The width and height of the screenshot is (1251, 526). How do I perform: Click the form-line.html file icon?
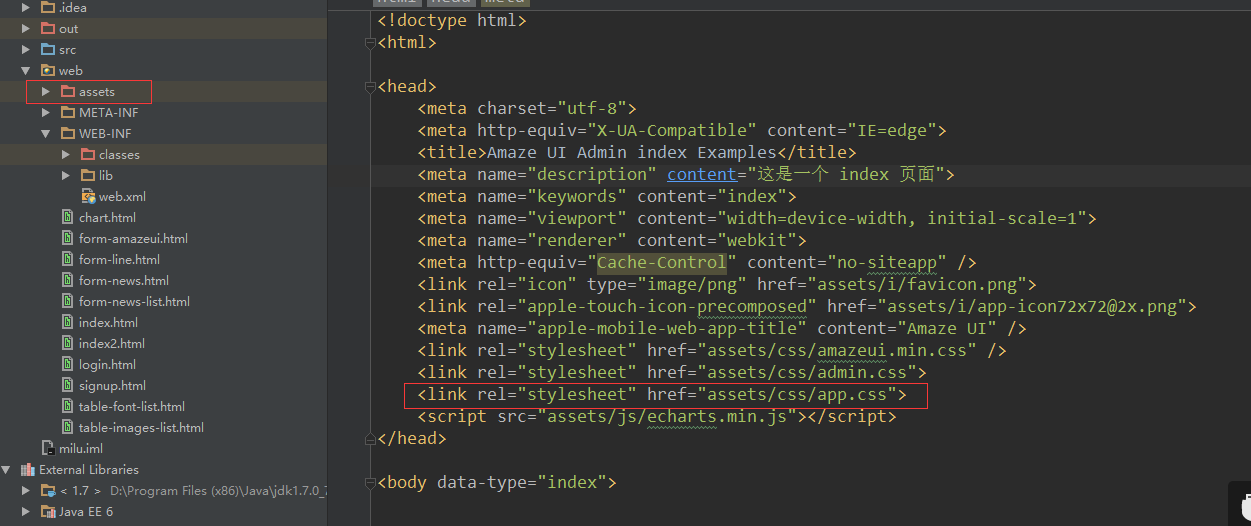tap(69, 259)
